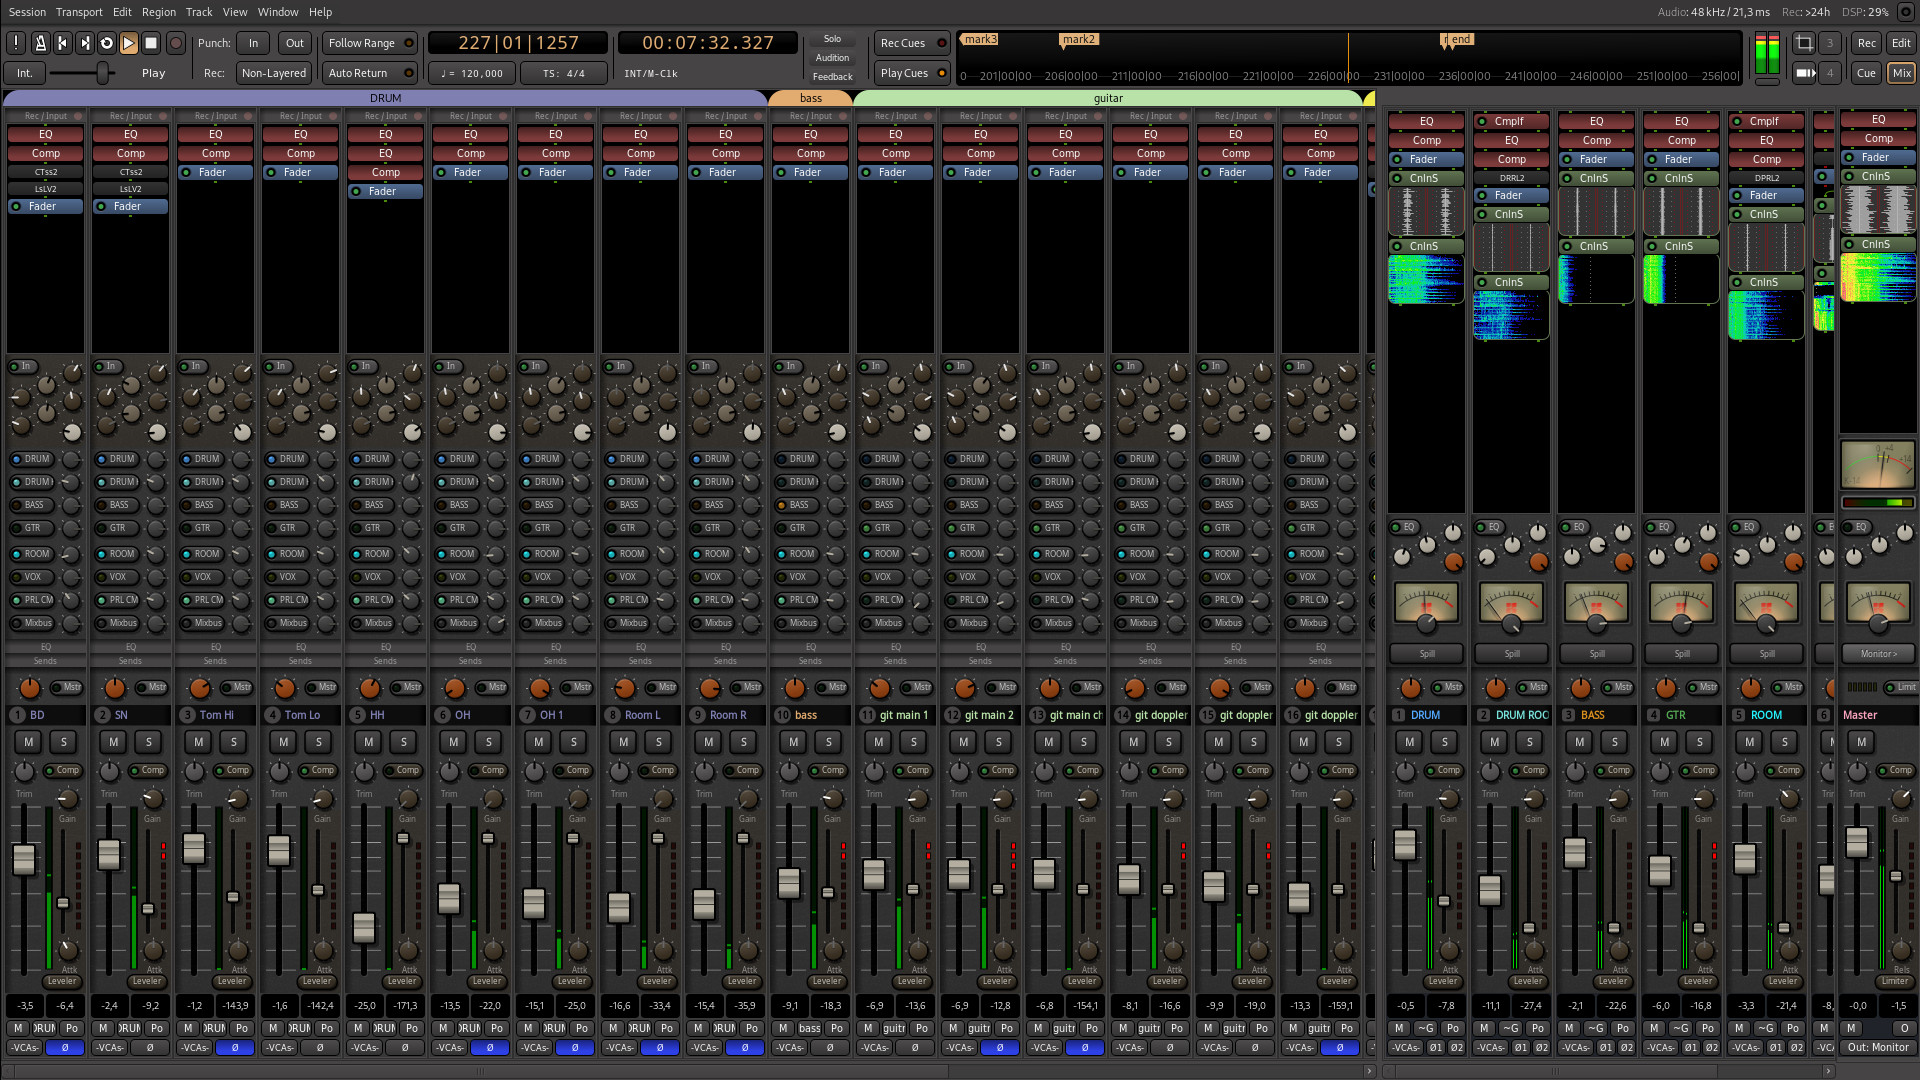This screenshot has height=1080, width=1920.
Task: Jump to session end with transport icon
Action: click(x=85, y=43)
